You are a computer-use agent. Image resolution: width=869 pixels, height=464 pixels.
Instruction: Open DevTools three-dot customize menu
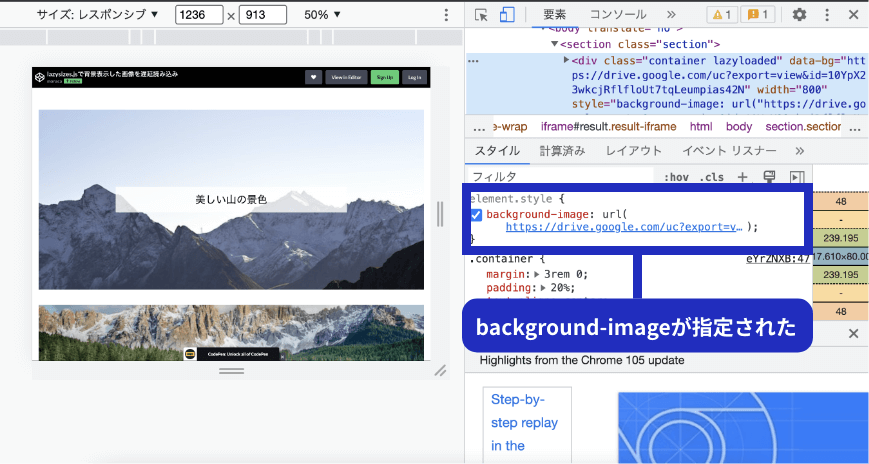tap(827, 15)
